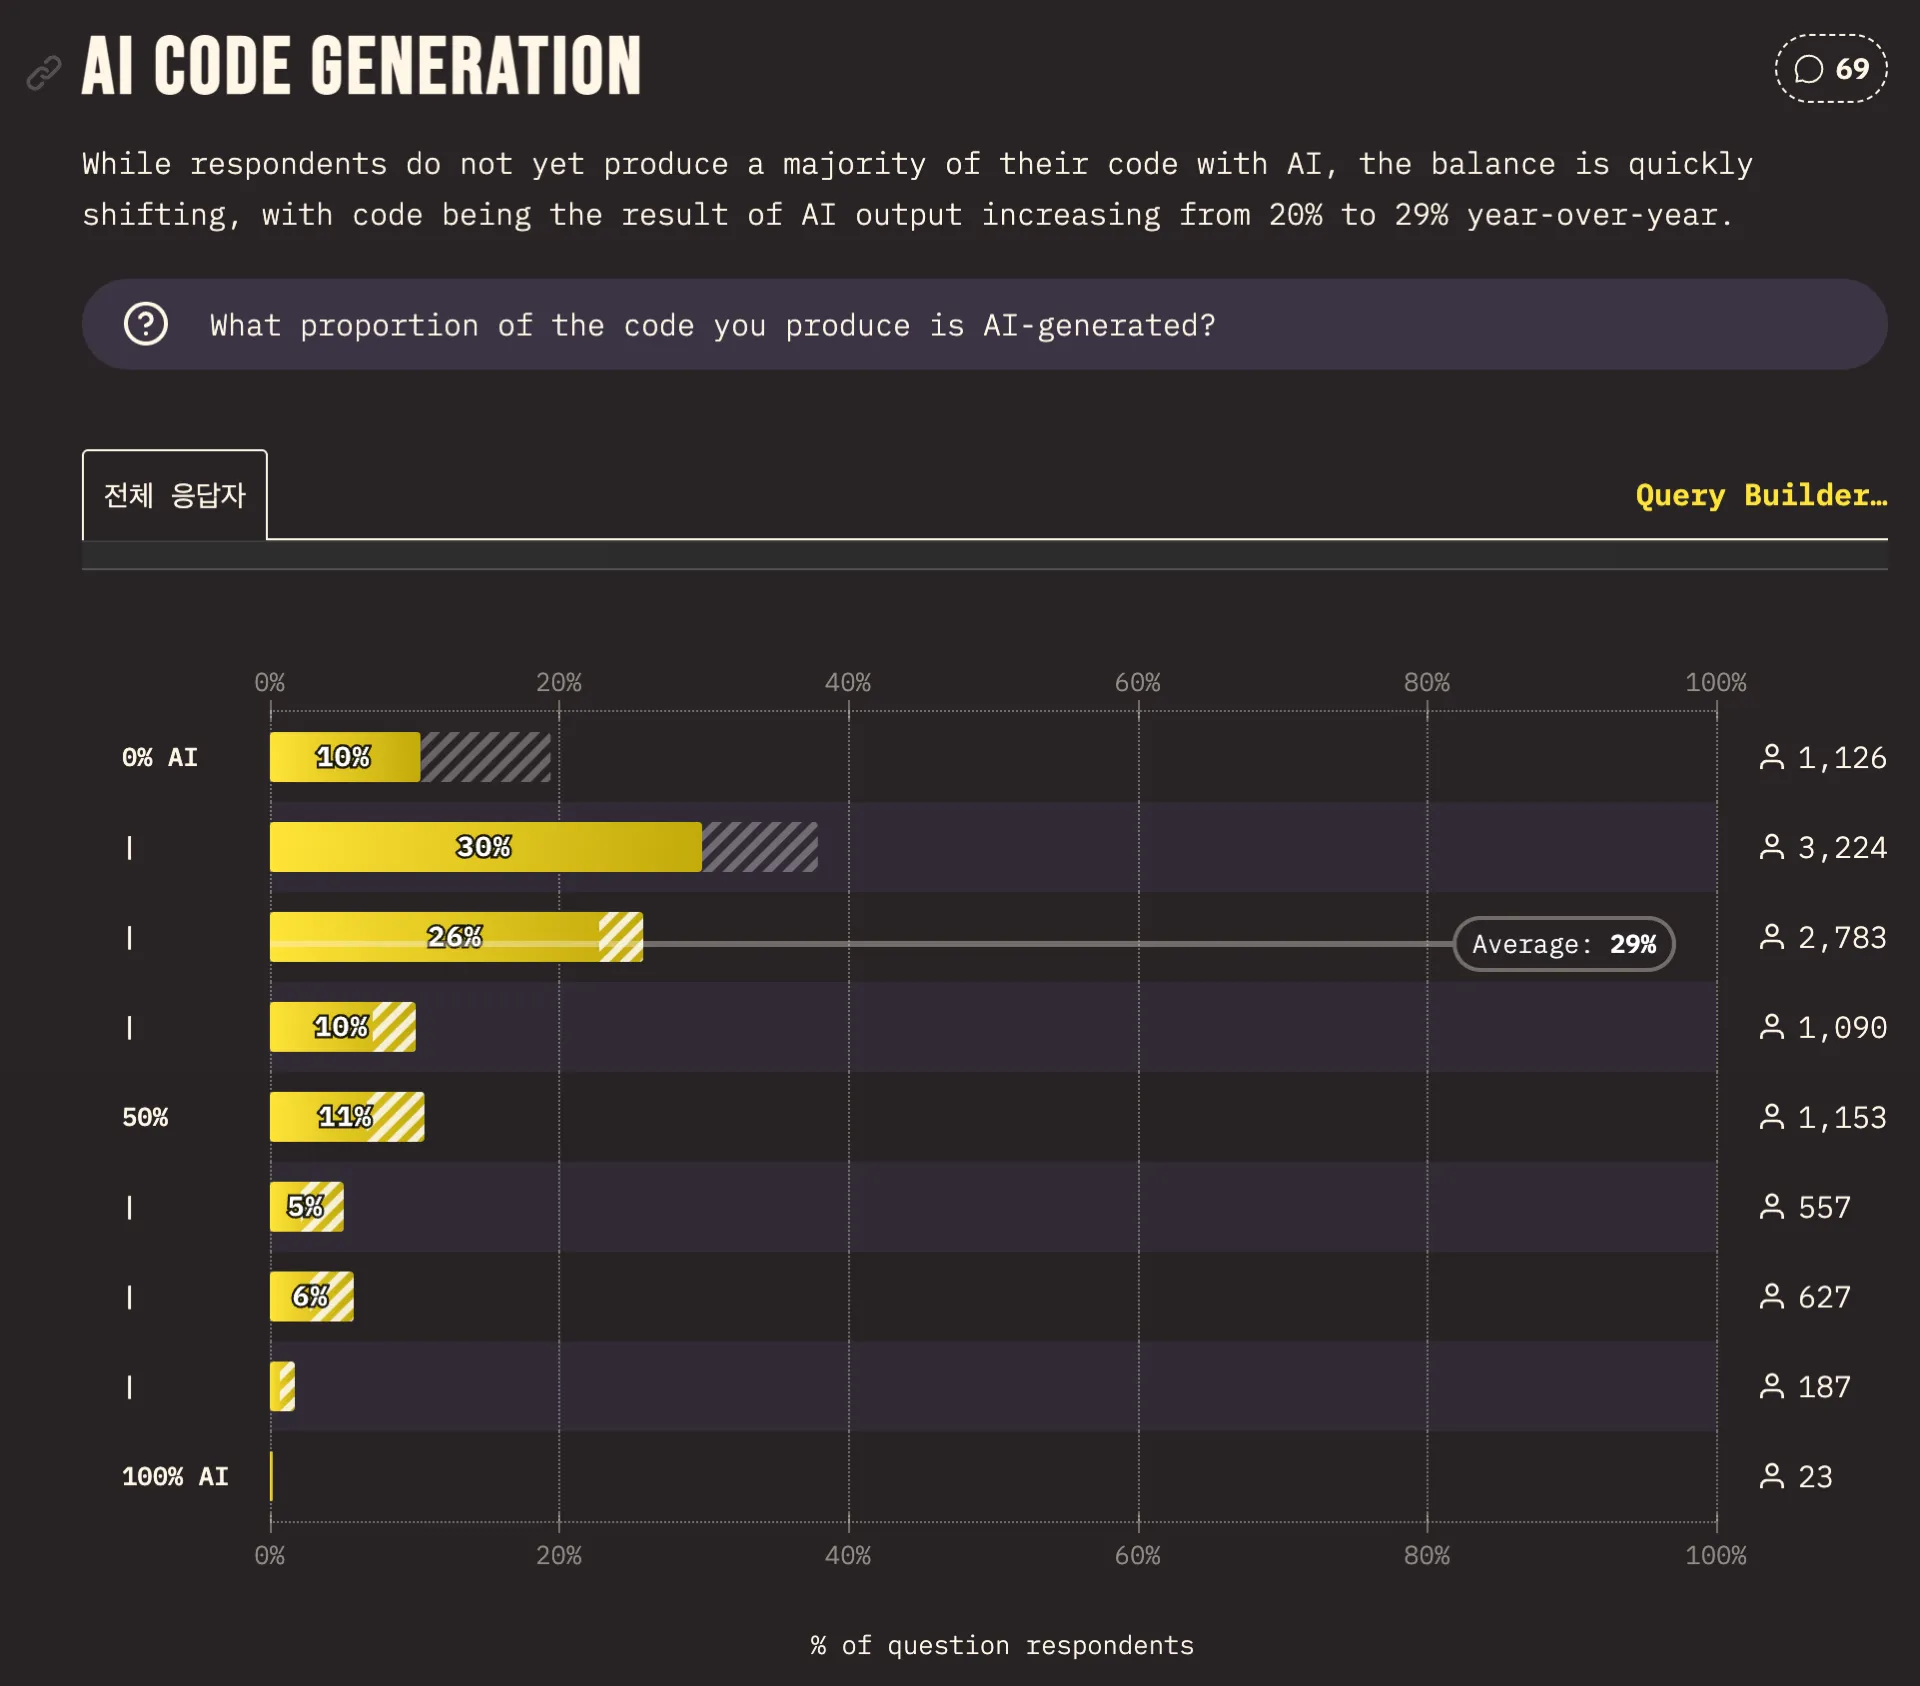Open the 69 comments bubble

point(1831,69)
